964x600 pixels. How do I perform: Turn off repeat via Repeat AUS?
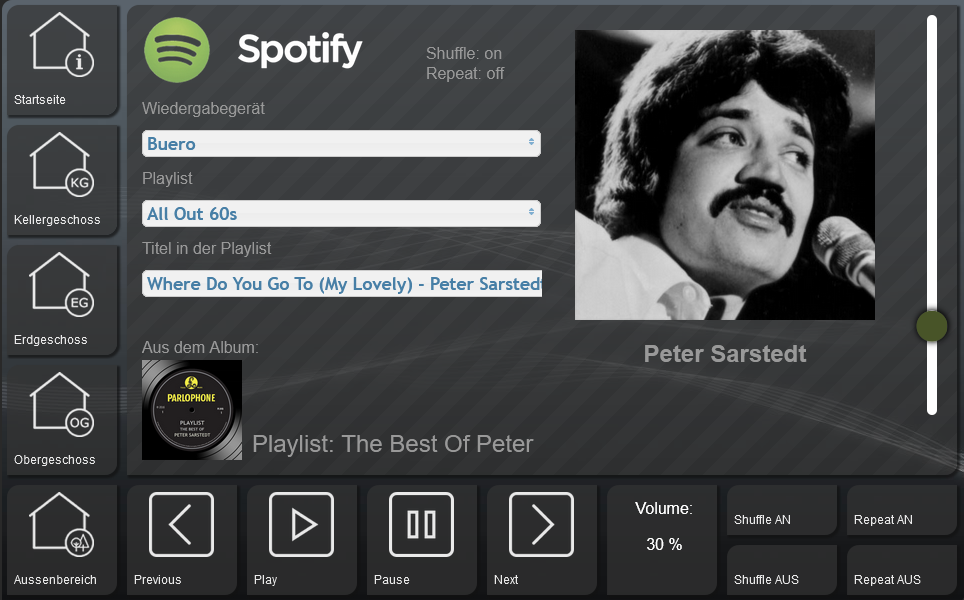click(x=901, y=571)
